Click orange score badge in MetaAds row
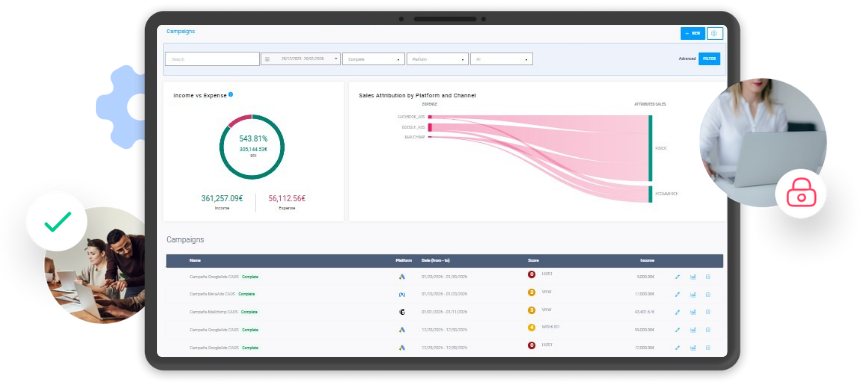Viewport: 861px width, 386px height. [x=532, y=292]
